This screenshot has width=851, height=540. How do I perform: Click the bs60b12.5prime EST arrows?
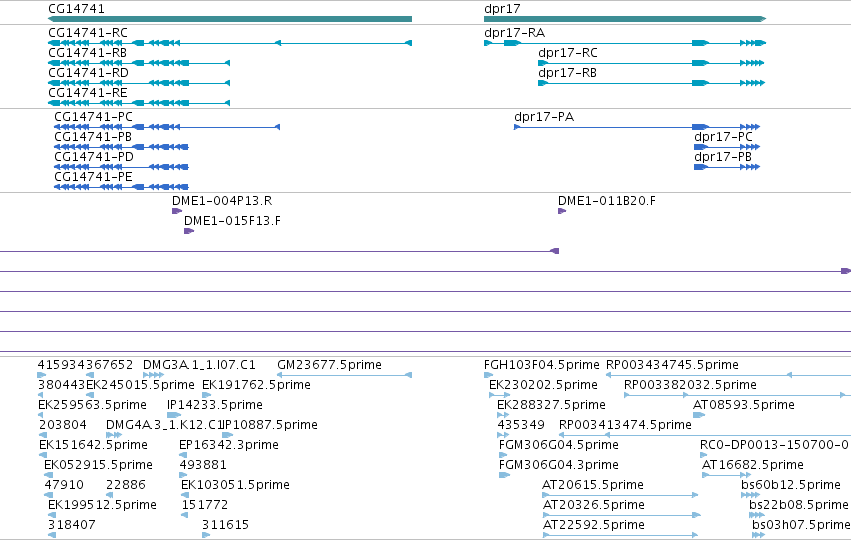pos(751,495)
